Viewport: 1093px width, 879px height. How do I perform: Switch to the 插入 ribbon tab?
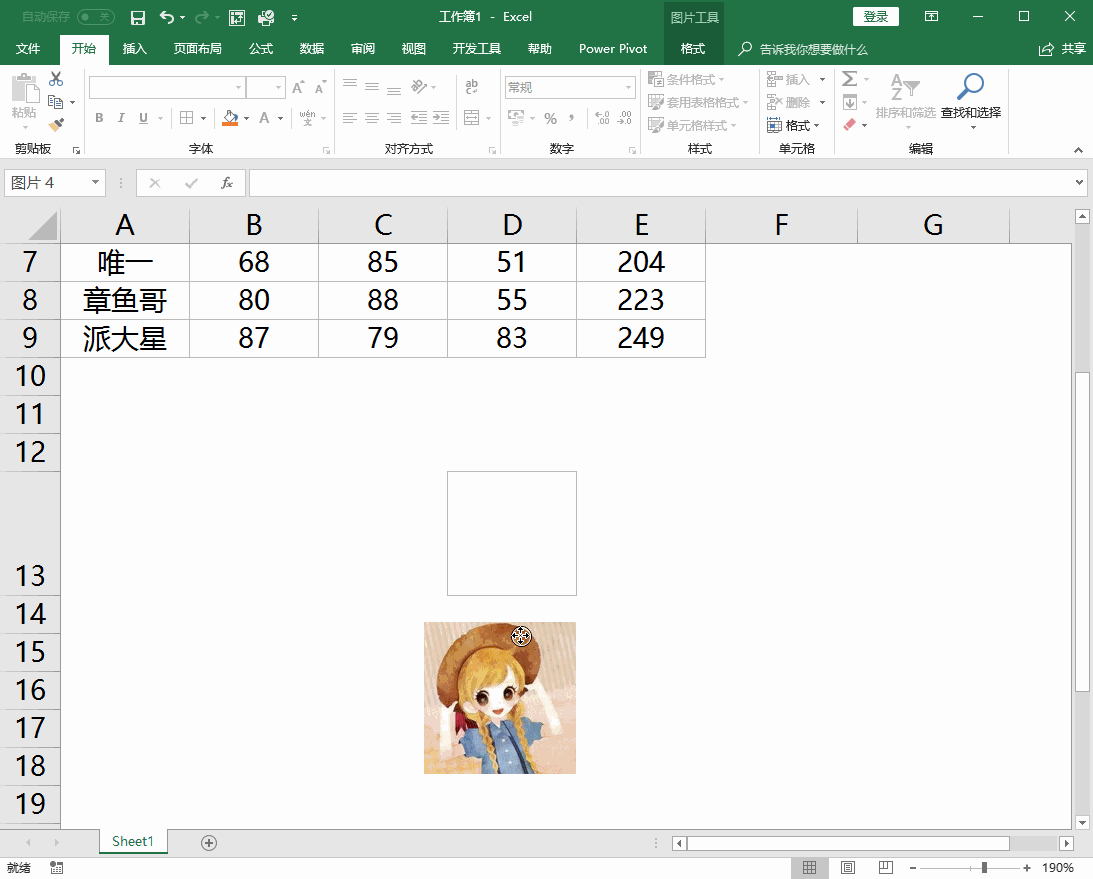pos(135,49)
